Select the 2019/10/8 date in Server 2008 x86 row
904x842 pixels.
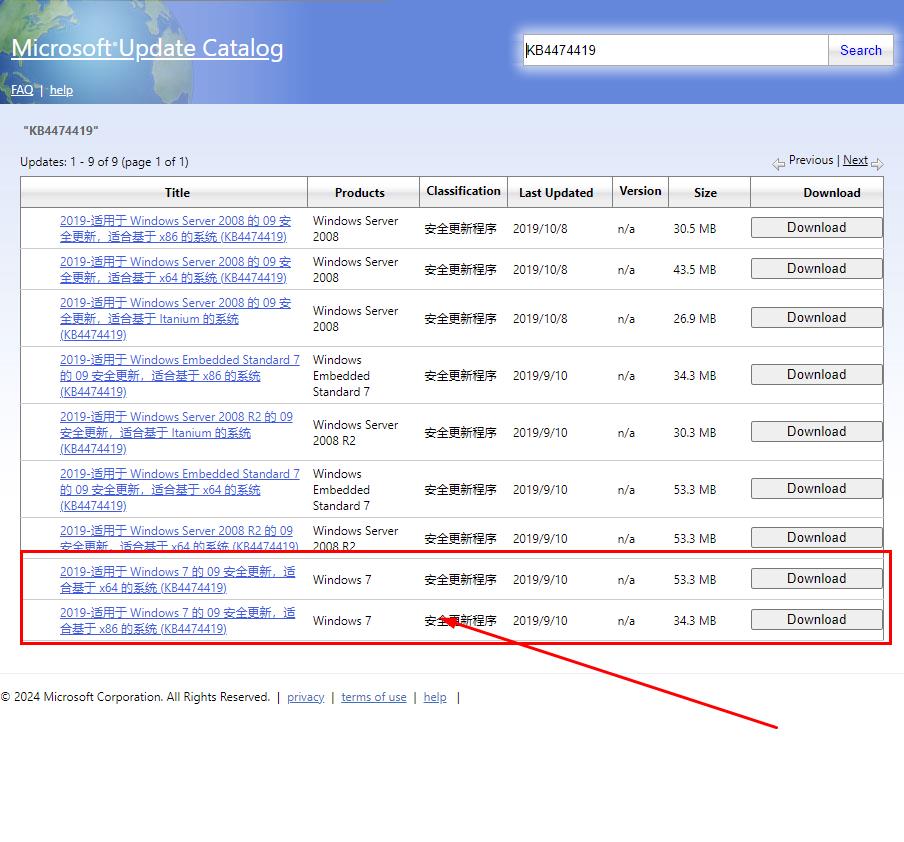[x=540, y=229]
